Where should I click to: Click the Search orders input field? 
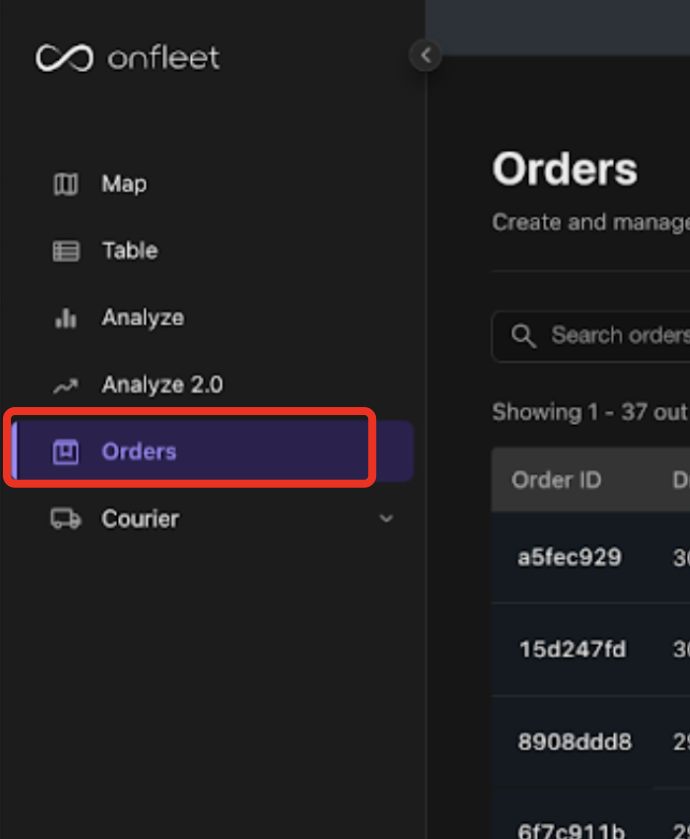[600, 336]
